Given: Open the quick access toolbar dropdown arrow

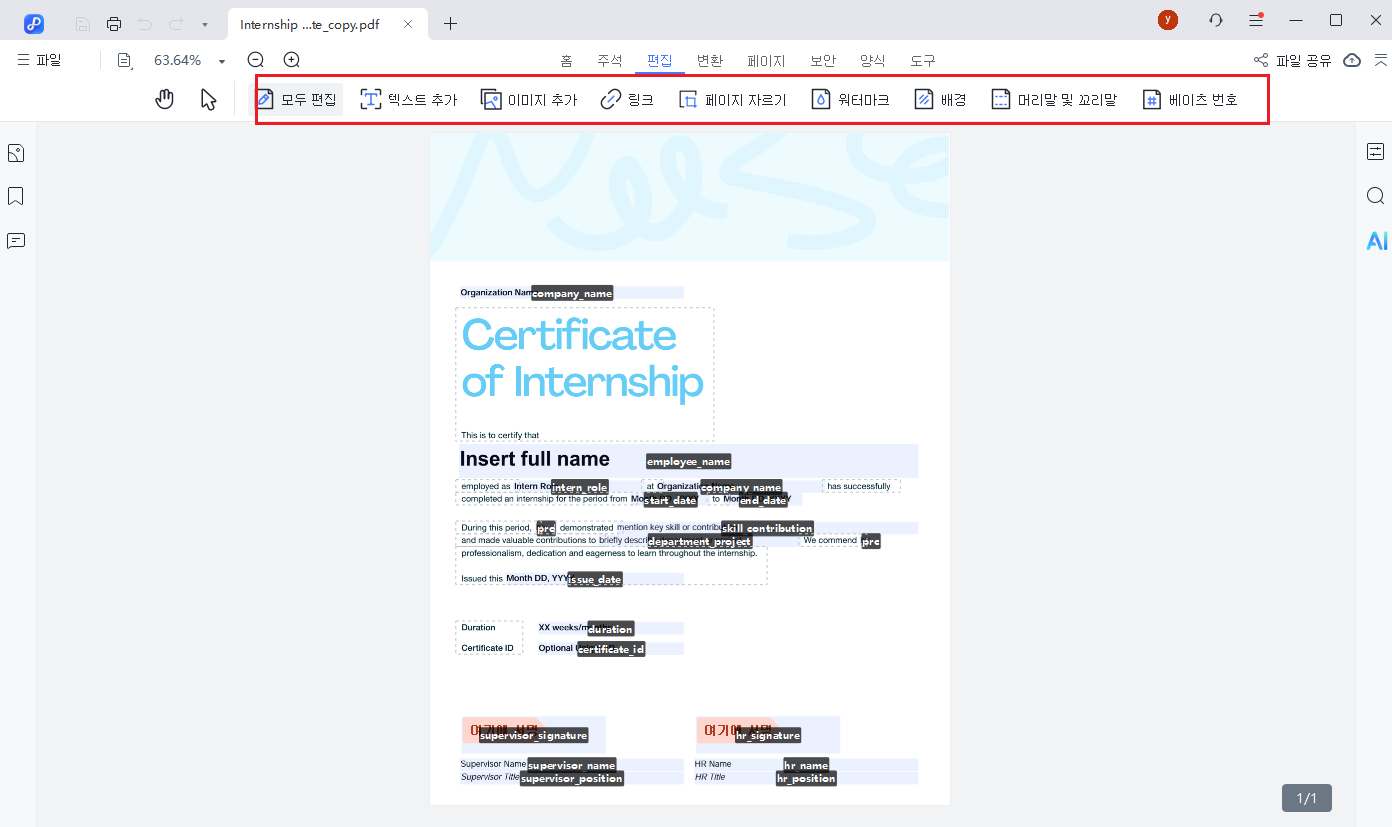Looking at the screenshot, I should click(x=204, y=24).
